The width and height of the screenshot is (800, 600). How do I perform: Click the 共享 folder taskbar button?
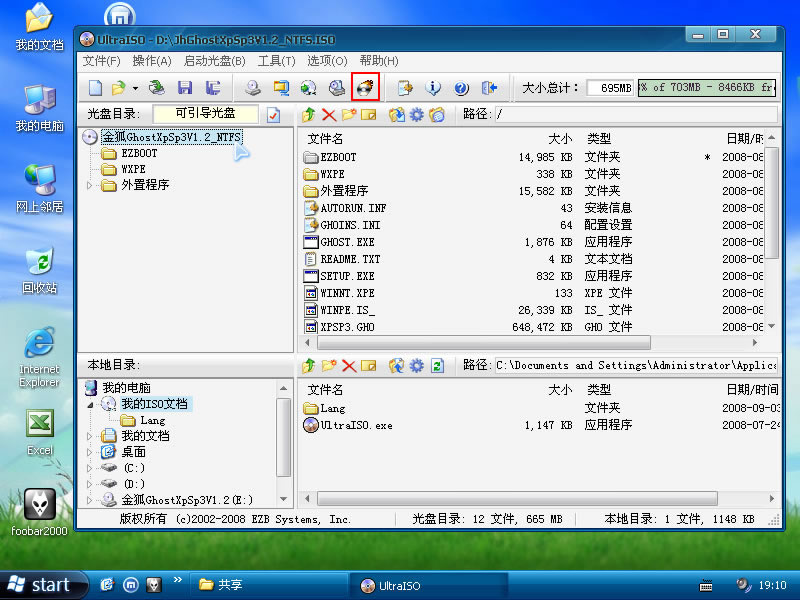269,585
